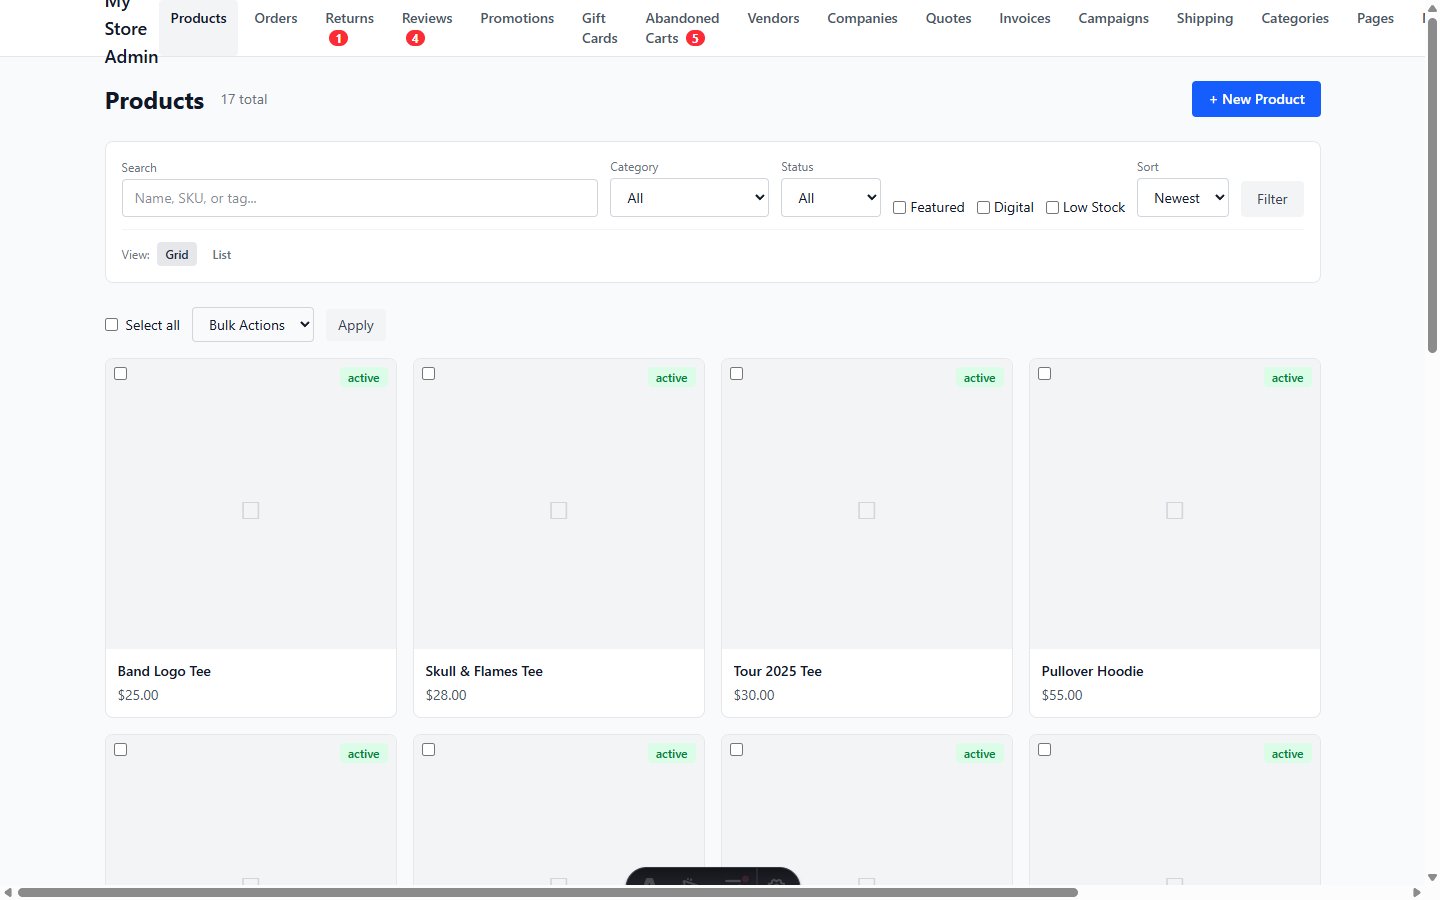Open the Vendors section

[772, 18]
